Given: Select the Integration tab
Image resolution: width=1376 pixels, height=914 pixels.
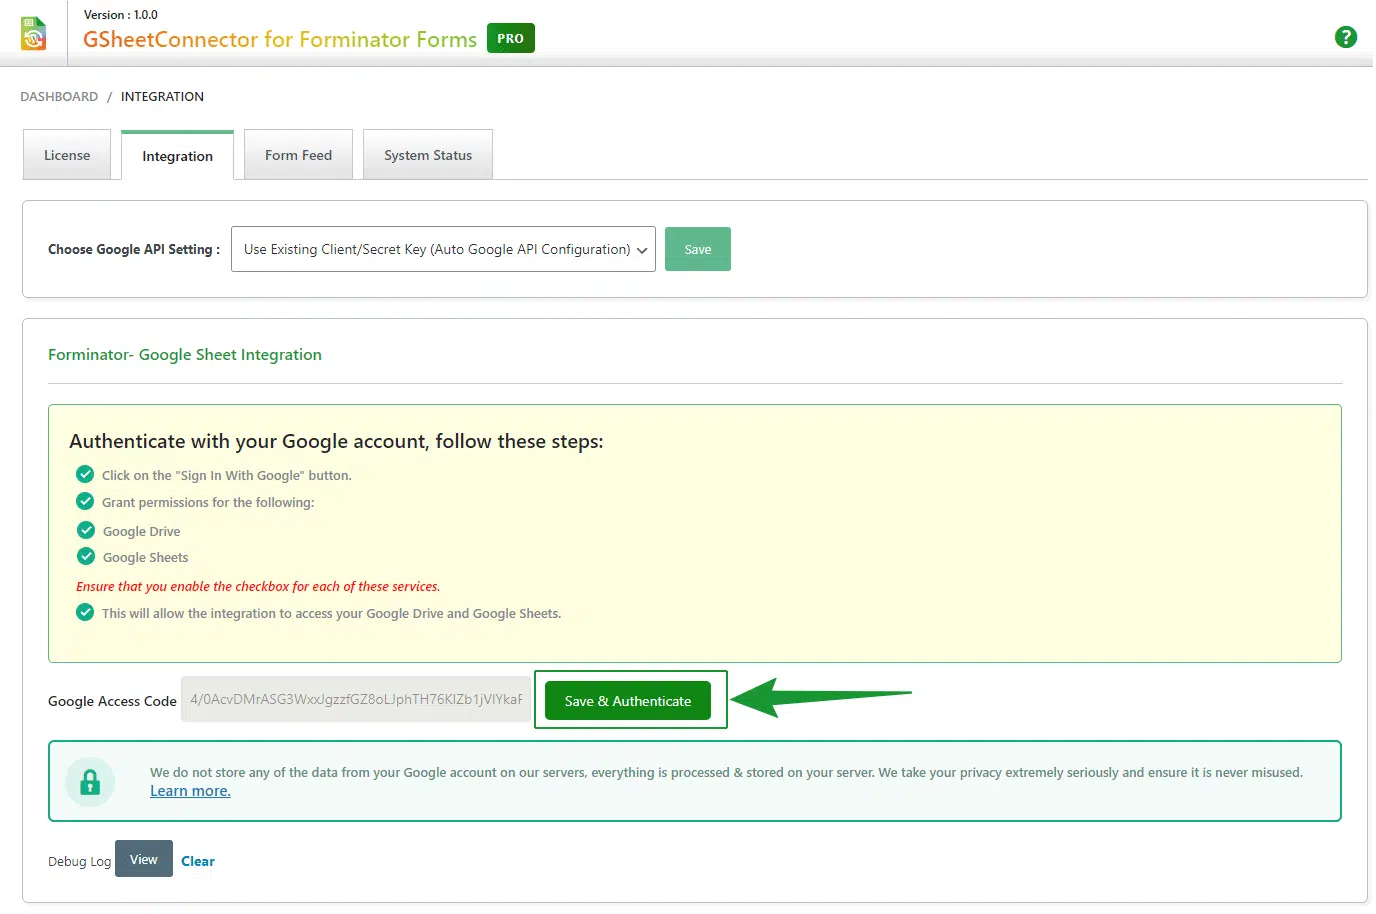Looking at the screenshot, I should click(177, 156).
